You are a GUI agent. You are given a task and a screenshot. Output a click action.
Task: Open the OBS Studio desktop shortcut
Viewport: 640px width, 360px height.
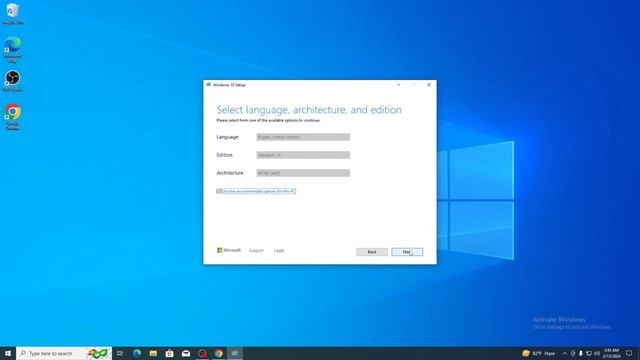pyautogui.click(x=13, y=81)
